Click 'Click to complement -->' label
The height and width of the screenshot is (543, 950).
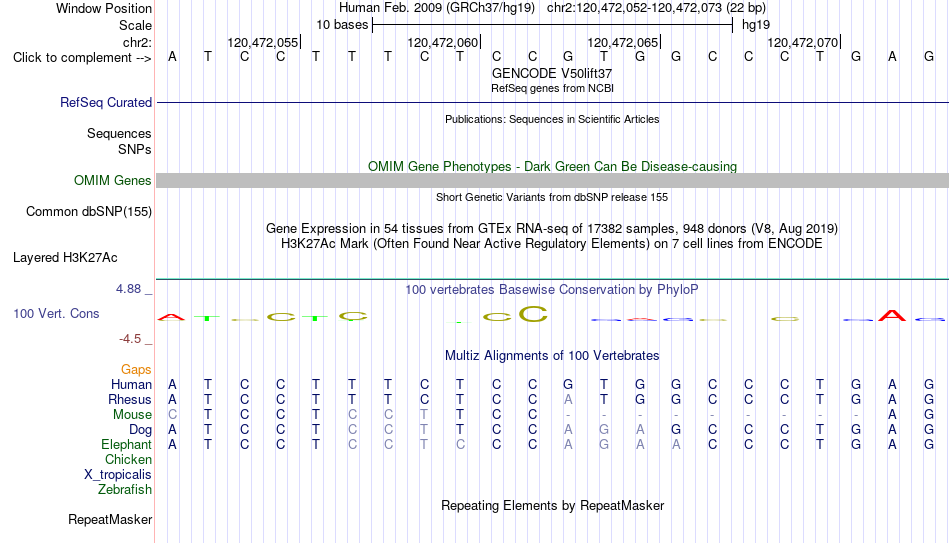coord(82,58)
